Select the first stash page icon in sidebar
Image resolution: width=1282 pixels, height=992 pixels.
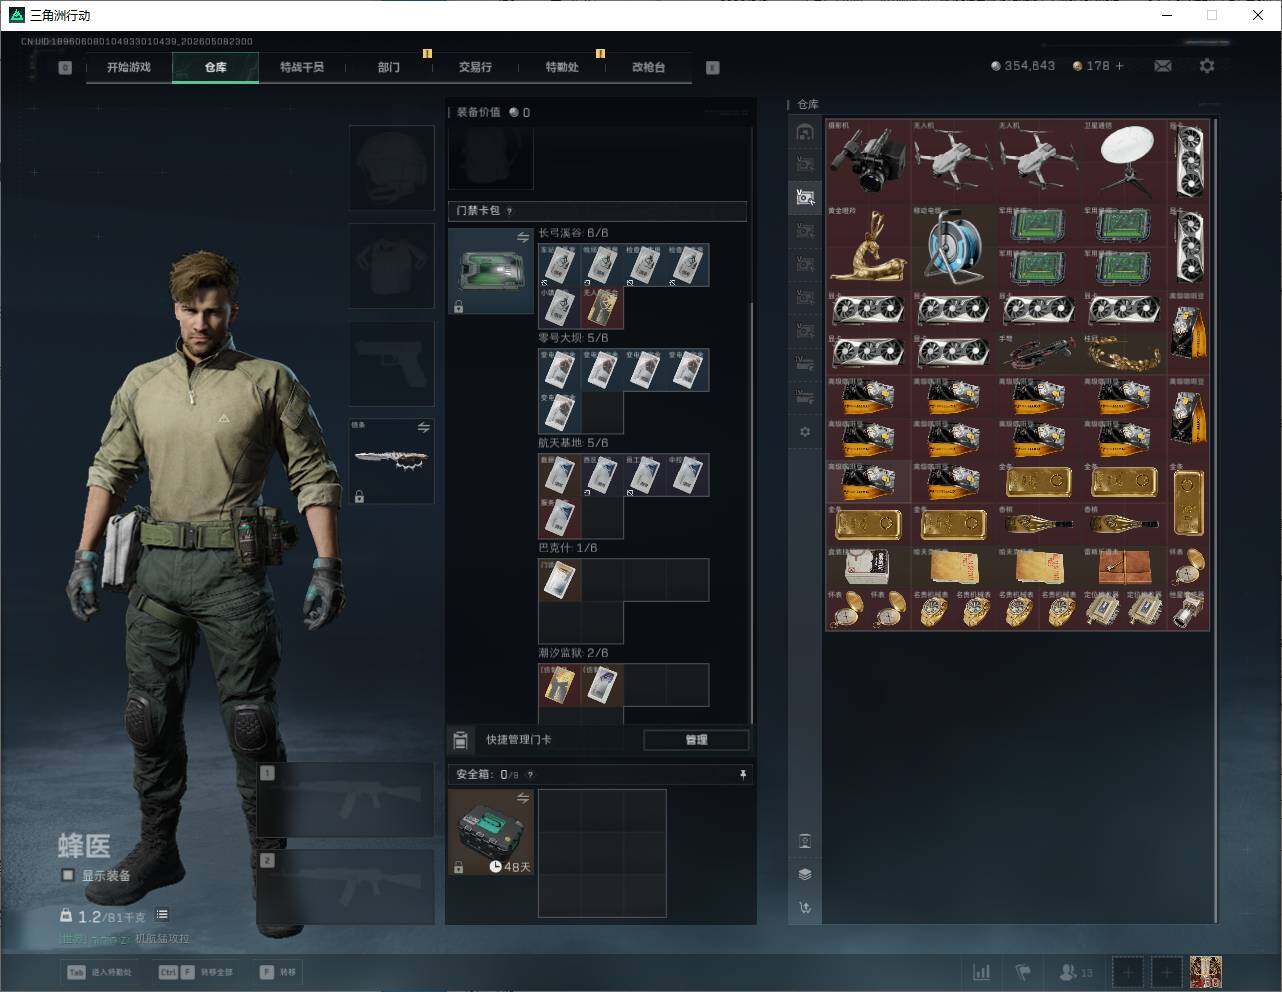(805, 132)
